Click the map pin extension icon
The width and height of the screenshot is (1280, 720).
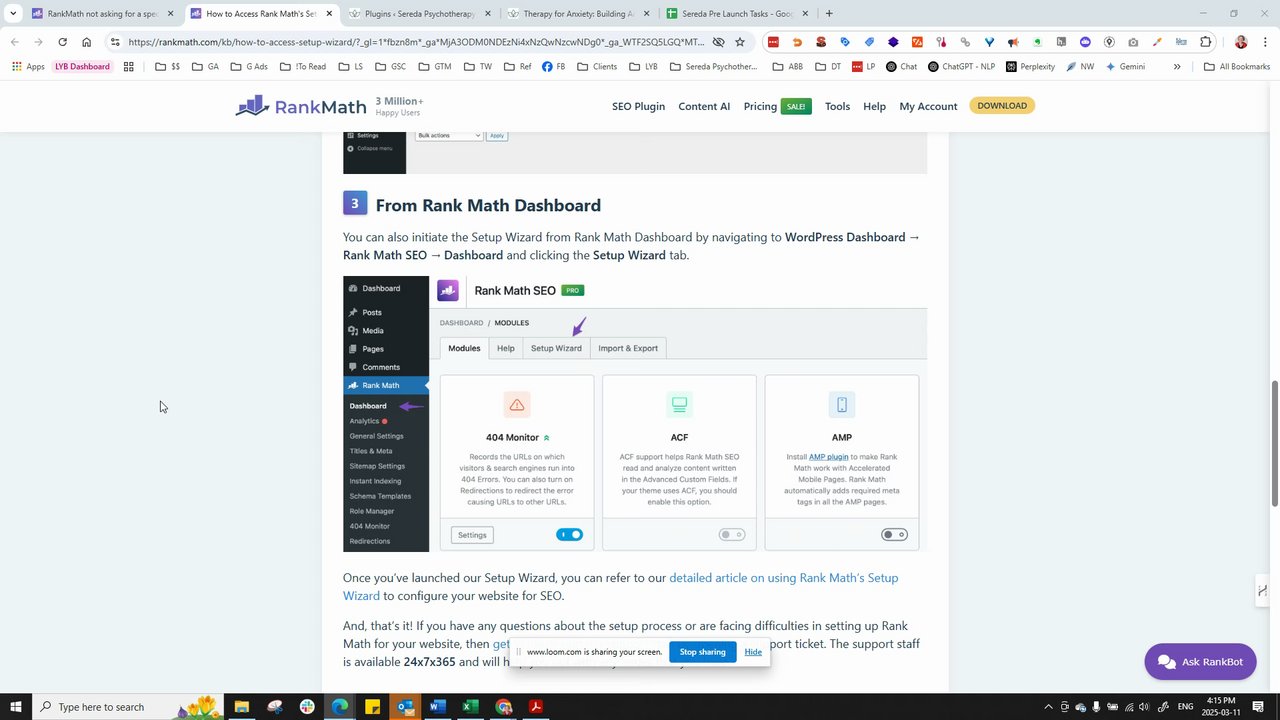tap(1109, 42)
